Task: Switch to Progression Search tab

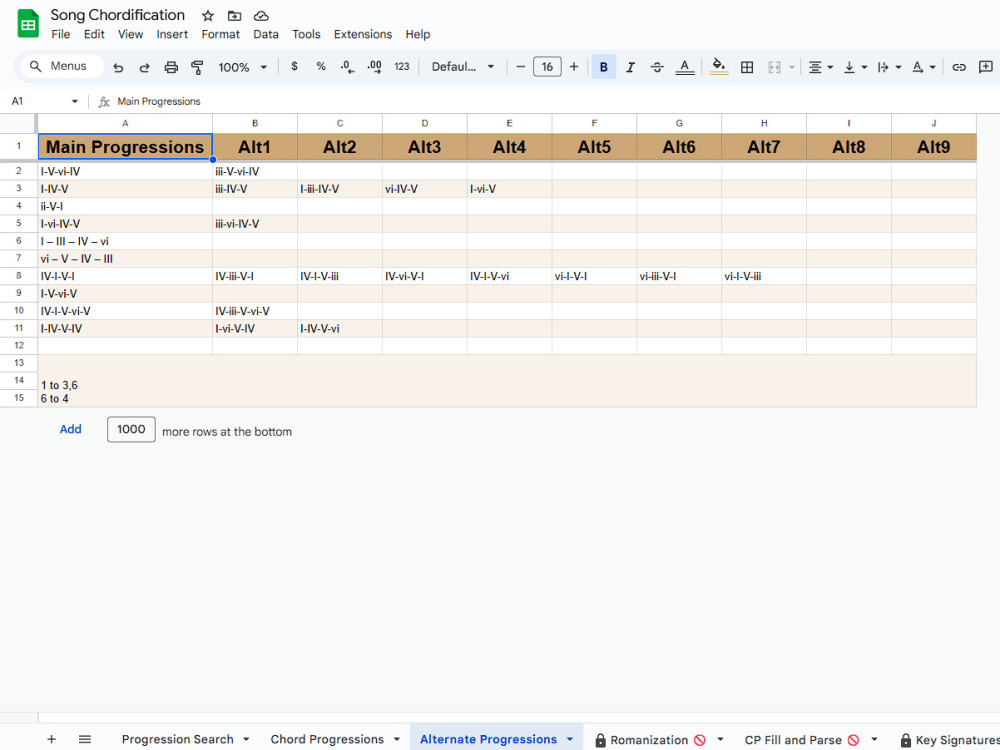Action: tap(177, 739)
